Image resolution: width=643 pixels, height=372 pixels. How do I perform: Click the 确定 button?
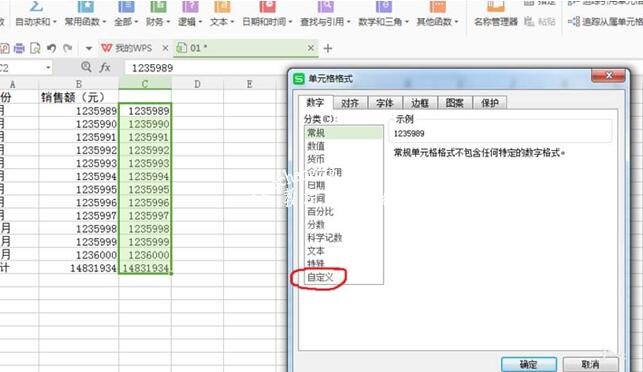[x=529, y=364]
